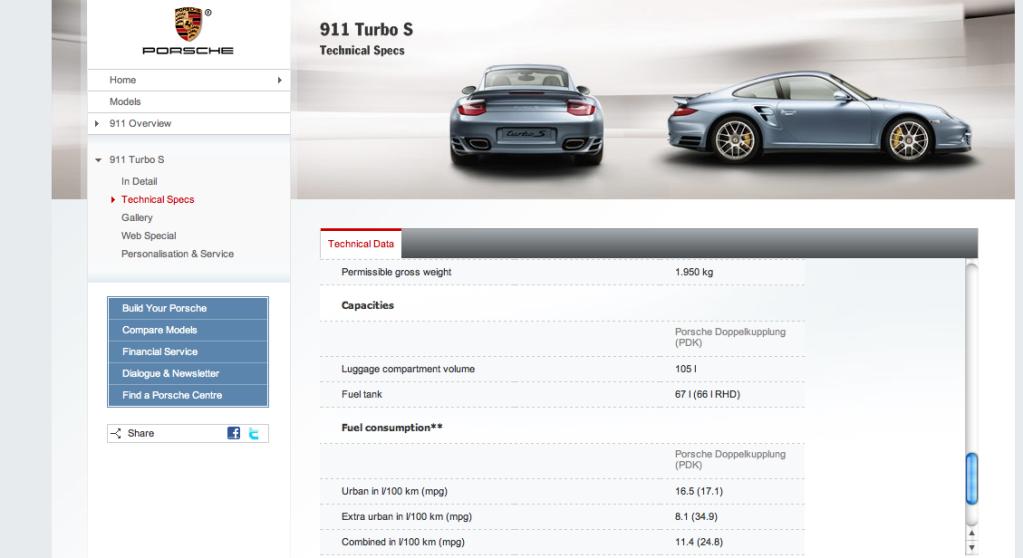Viewport: 1023px width, 558px height.
Task: Click the 1.950 kg value
Action: (694, 272)
